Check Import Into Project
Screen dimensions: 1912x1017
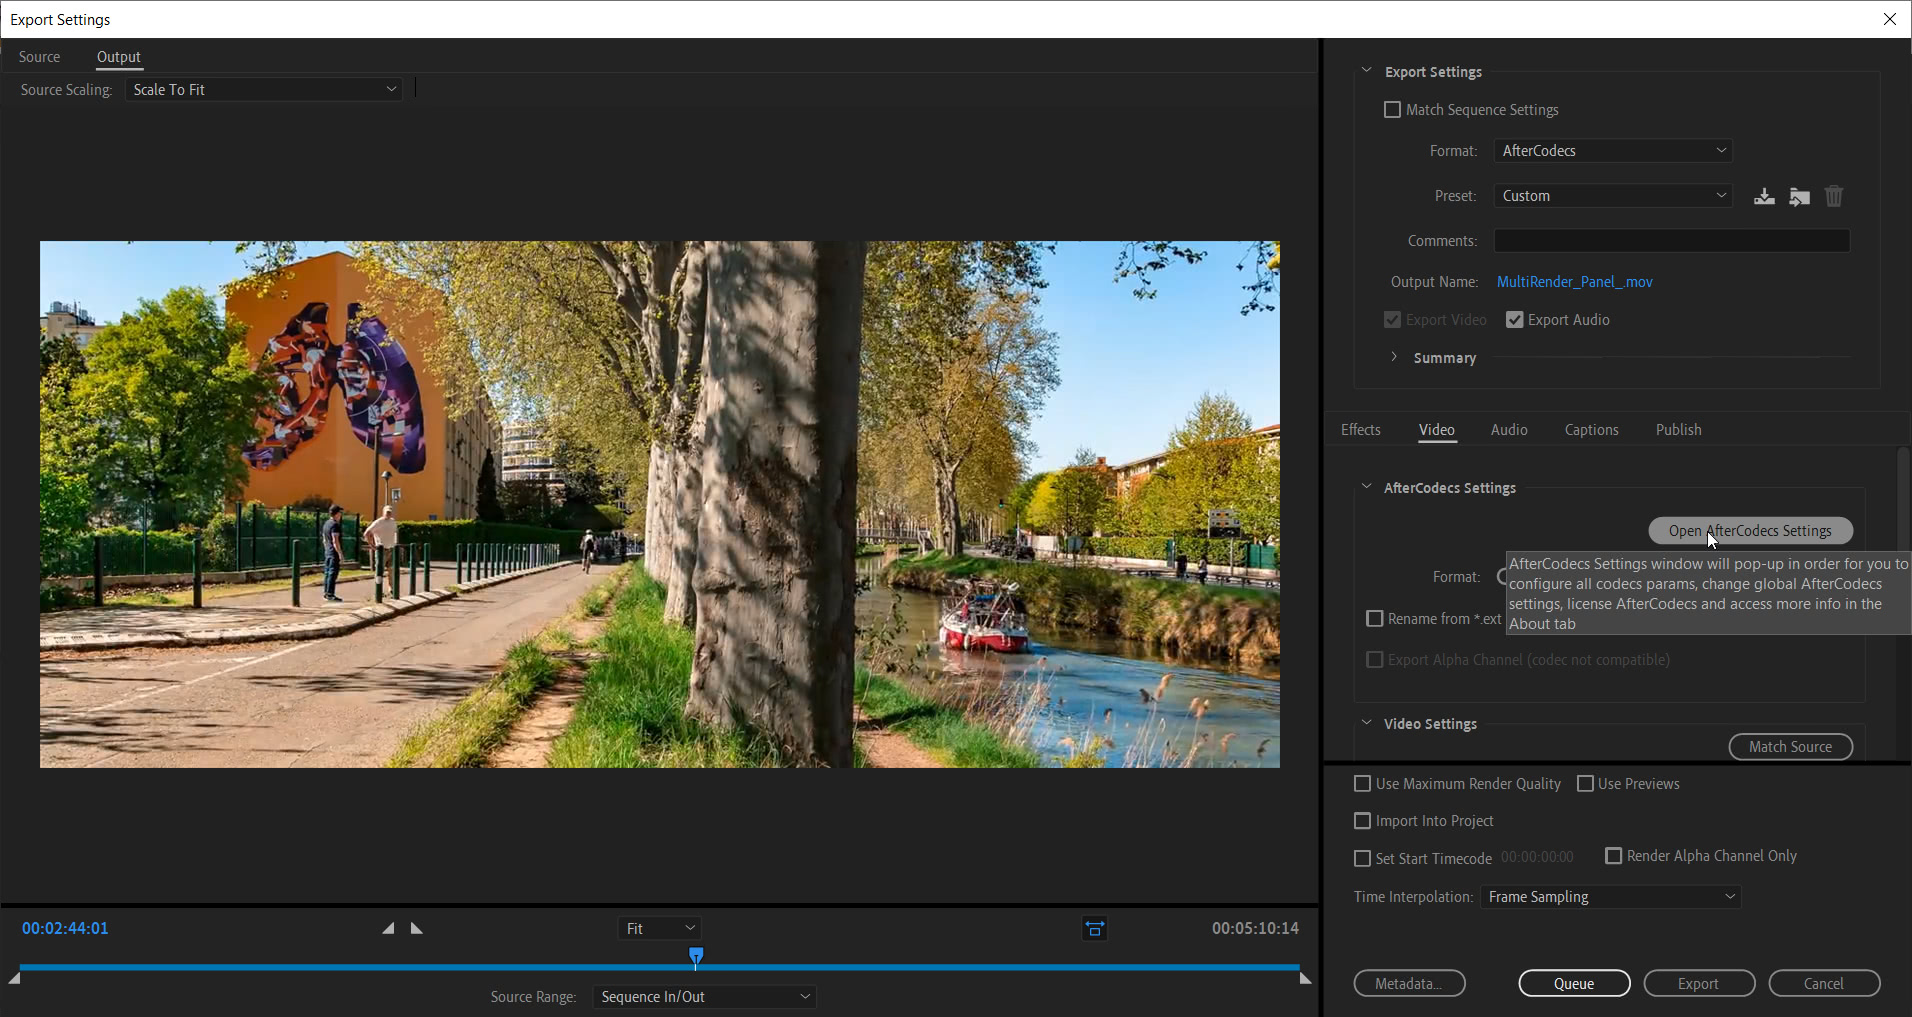coord(1363,820)
